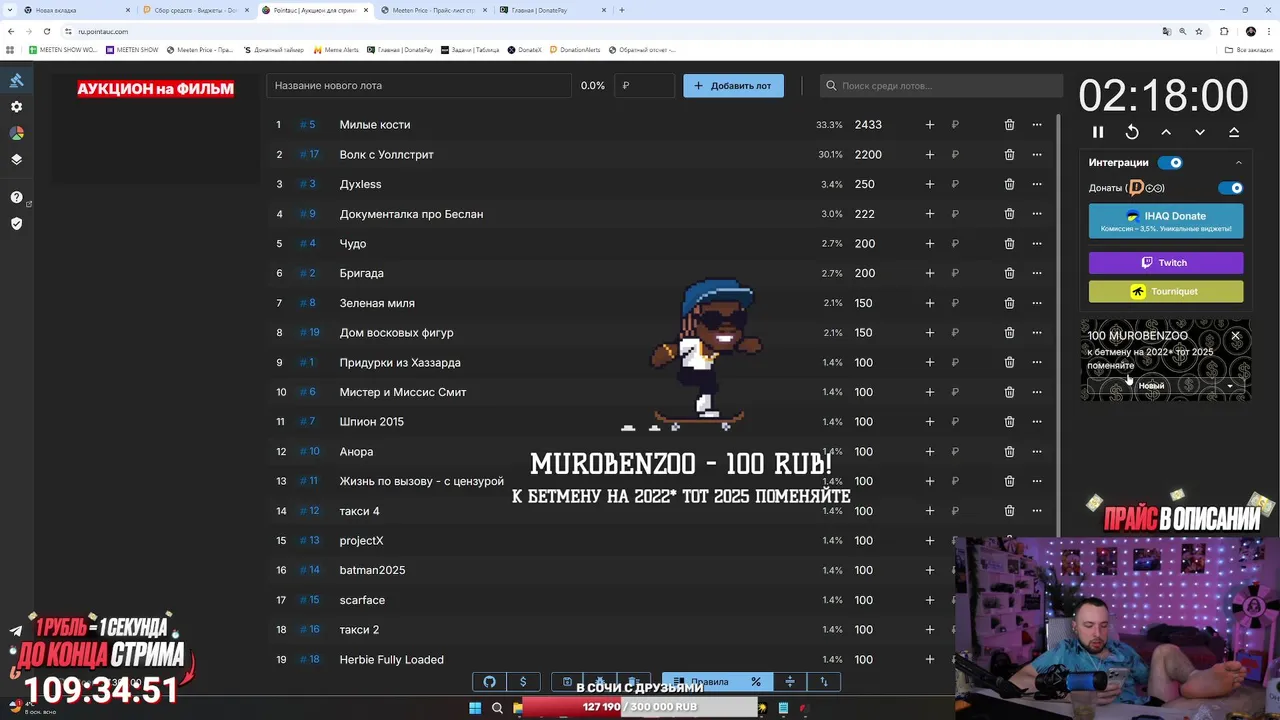Screen dimensions: 1280x720
Task: Add amount to Документалка про Беслан
Action: [x=930, y=214]
